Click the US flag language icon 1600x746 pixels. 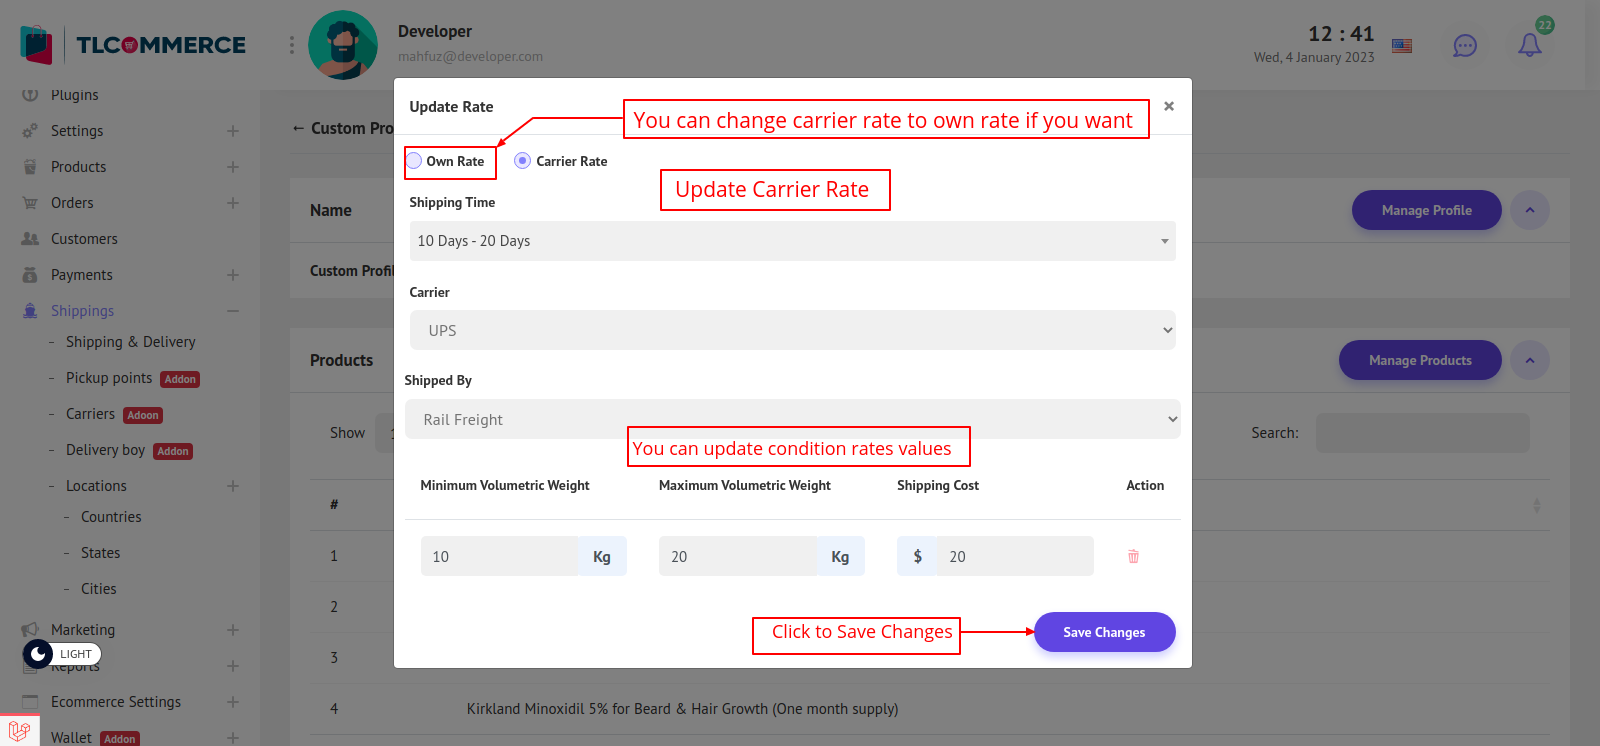pyautogui.click(x=1402, y=46)
